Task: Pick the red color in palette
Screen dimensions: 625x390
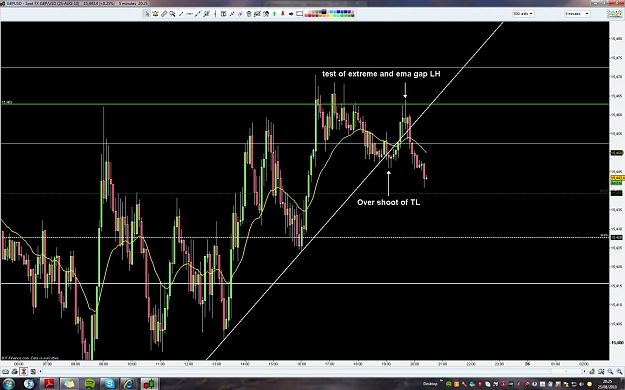Action: pos(309,16)
